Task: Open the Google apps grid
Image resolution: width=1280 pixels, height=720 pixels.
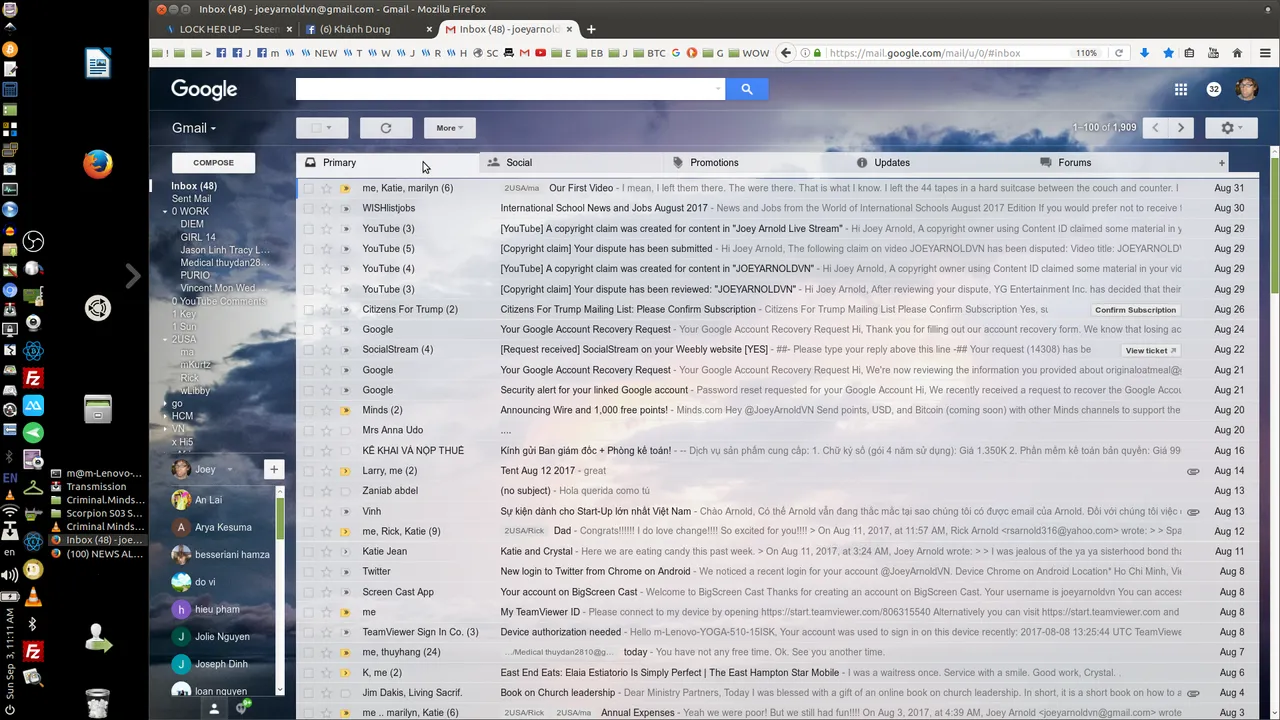Action: coord(1181,89)
